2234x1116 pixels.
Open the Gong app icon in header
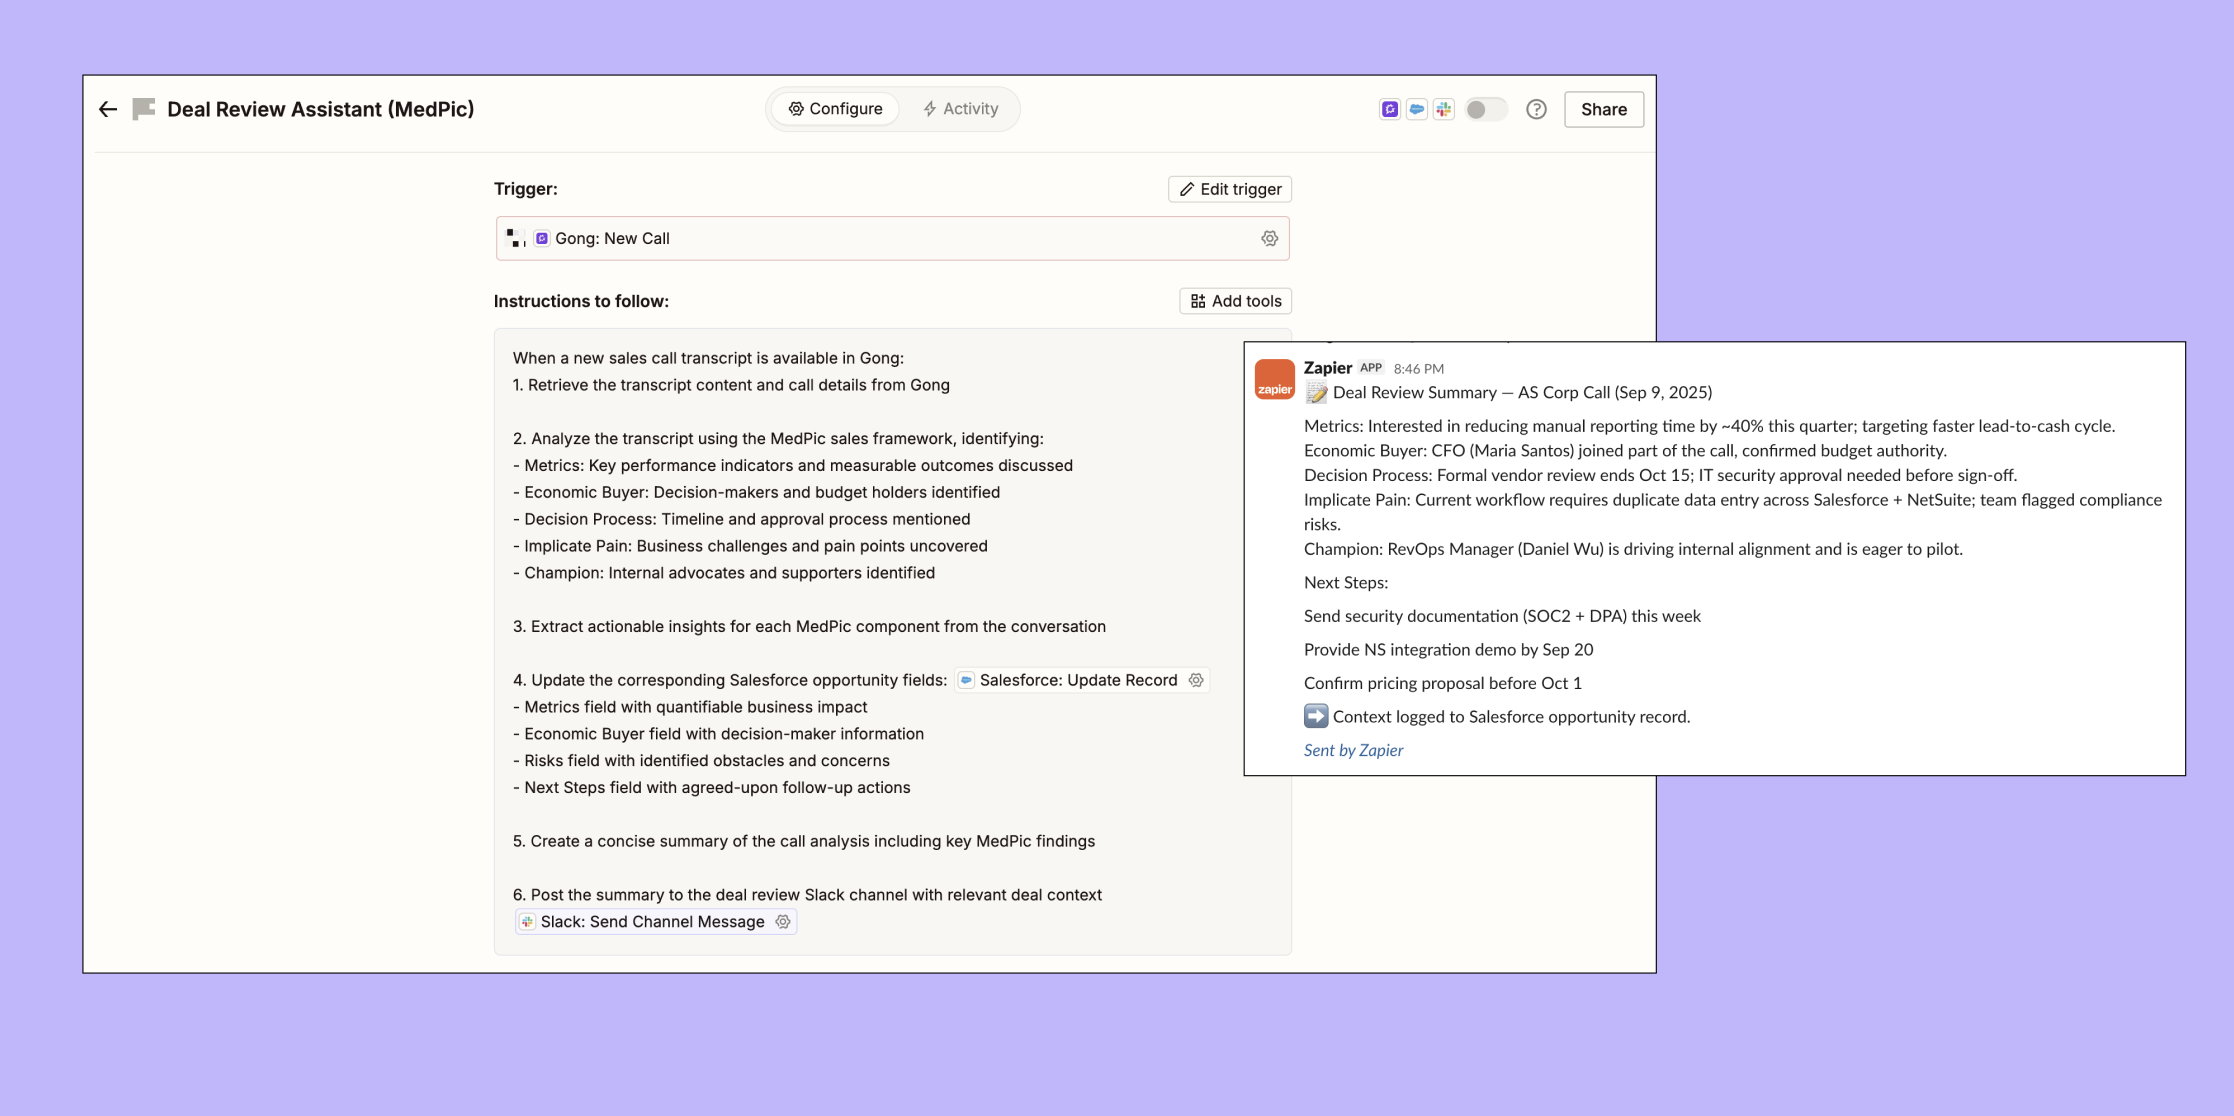point(1390,109)
